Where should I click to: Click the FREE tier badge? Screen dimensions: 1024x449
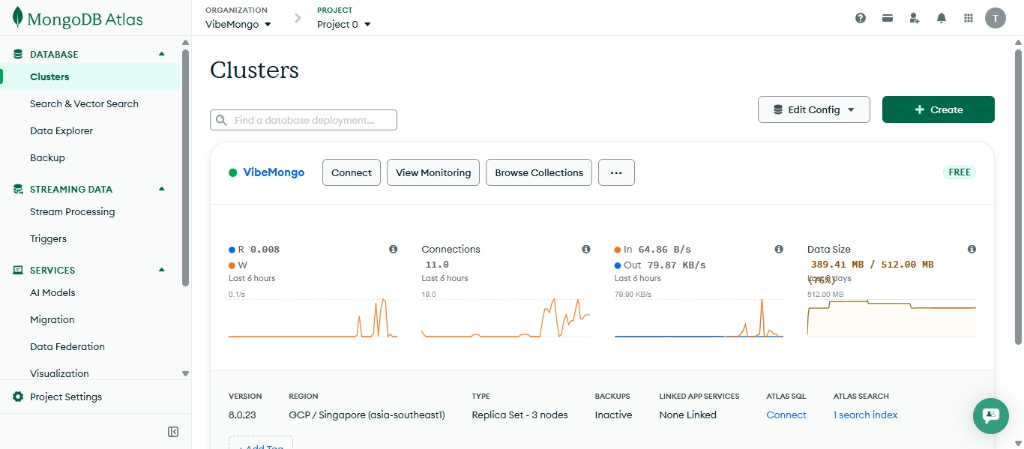[959, 173]
